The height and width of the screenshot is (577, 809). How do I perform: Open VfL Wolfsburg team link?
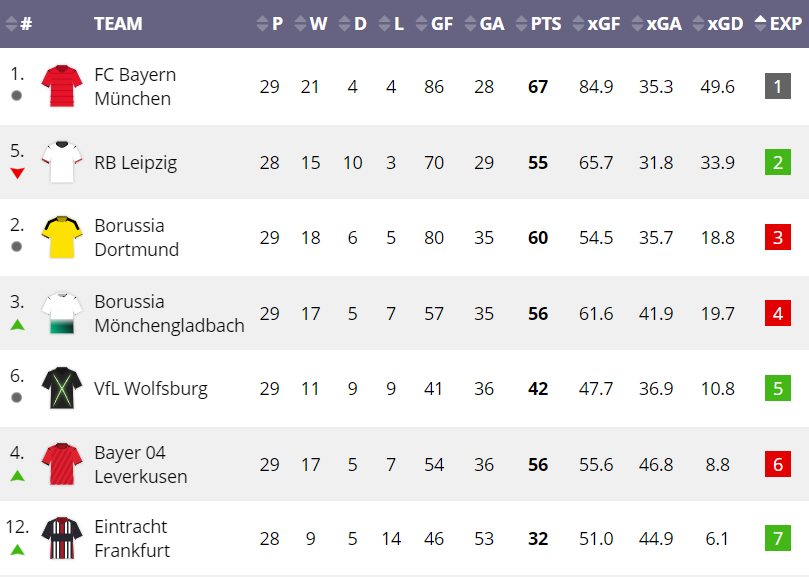(x=151, y=389)
